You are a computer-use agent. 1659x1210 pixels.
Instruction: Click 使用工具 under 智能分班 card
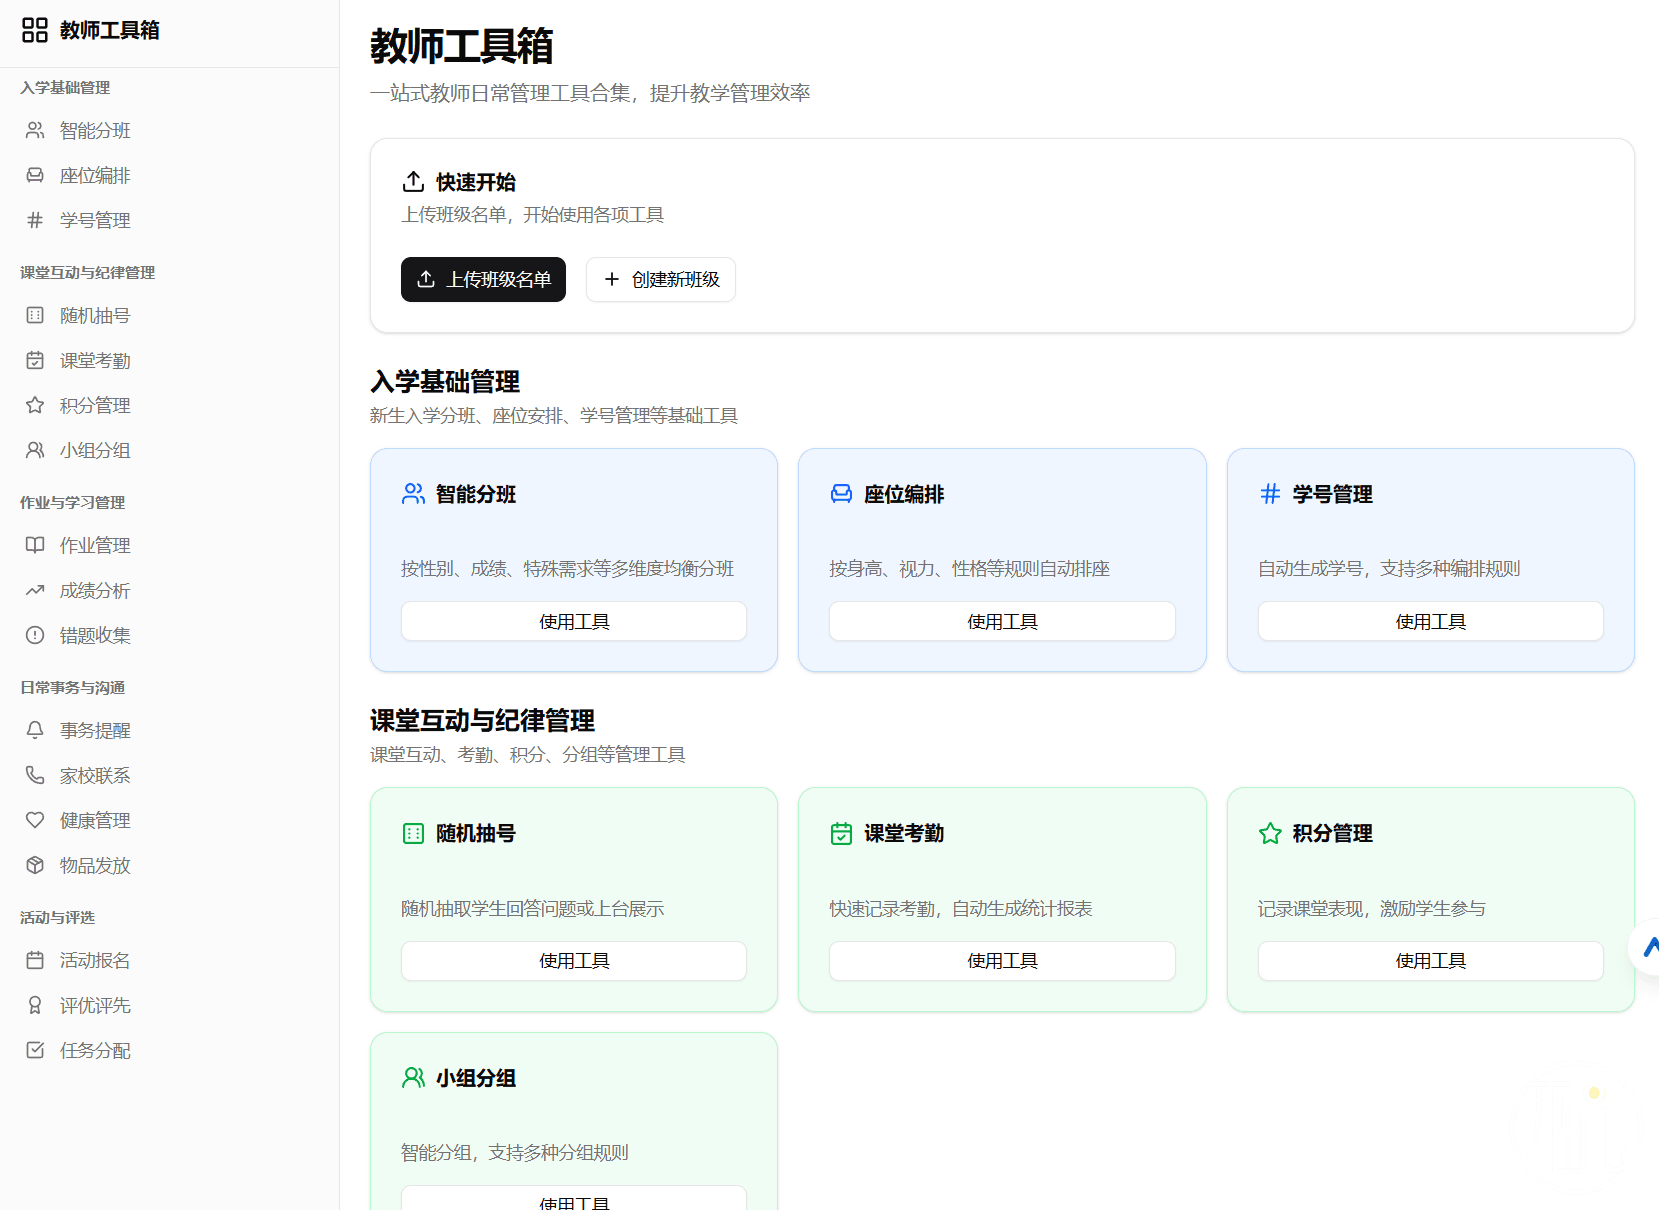tap(574, 622)
